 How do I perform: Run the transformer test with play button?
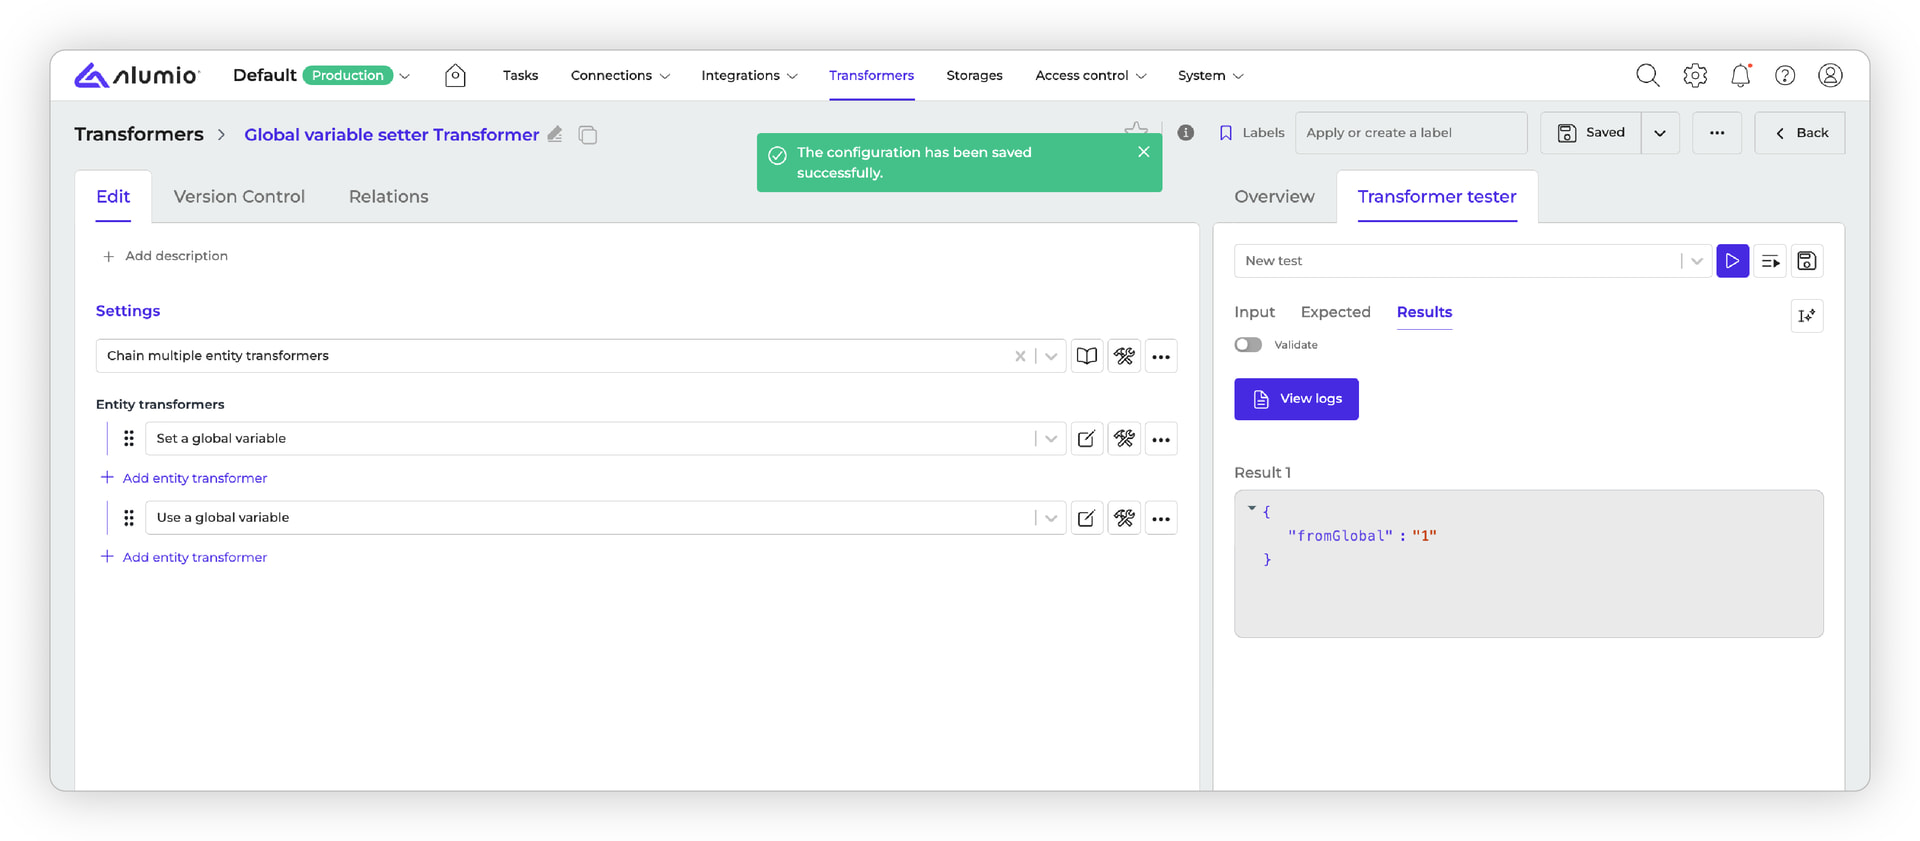pos(1732,261)
